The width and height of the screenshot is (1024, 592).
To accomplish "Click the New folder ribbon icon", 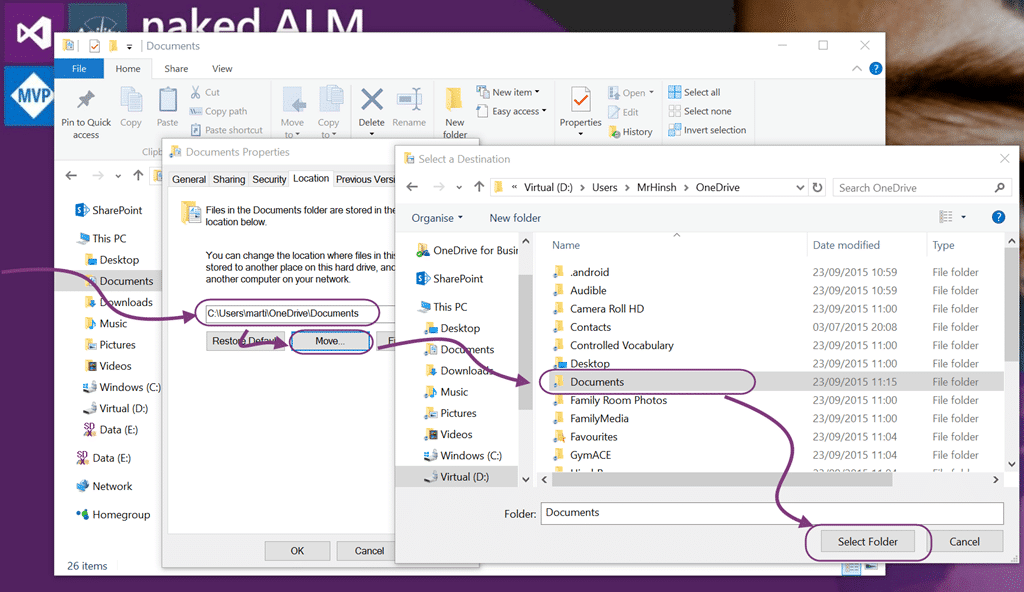I will coord(454,100).
